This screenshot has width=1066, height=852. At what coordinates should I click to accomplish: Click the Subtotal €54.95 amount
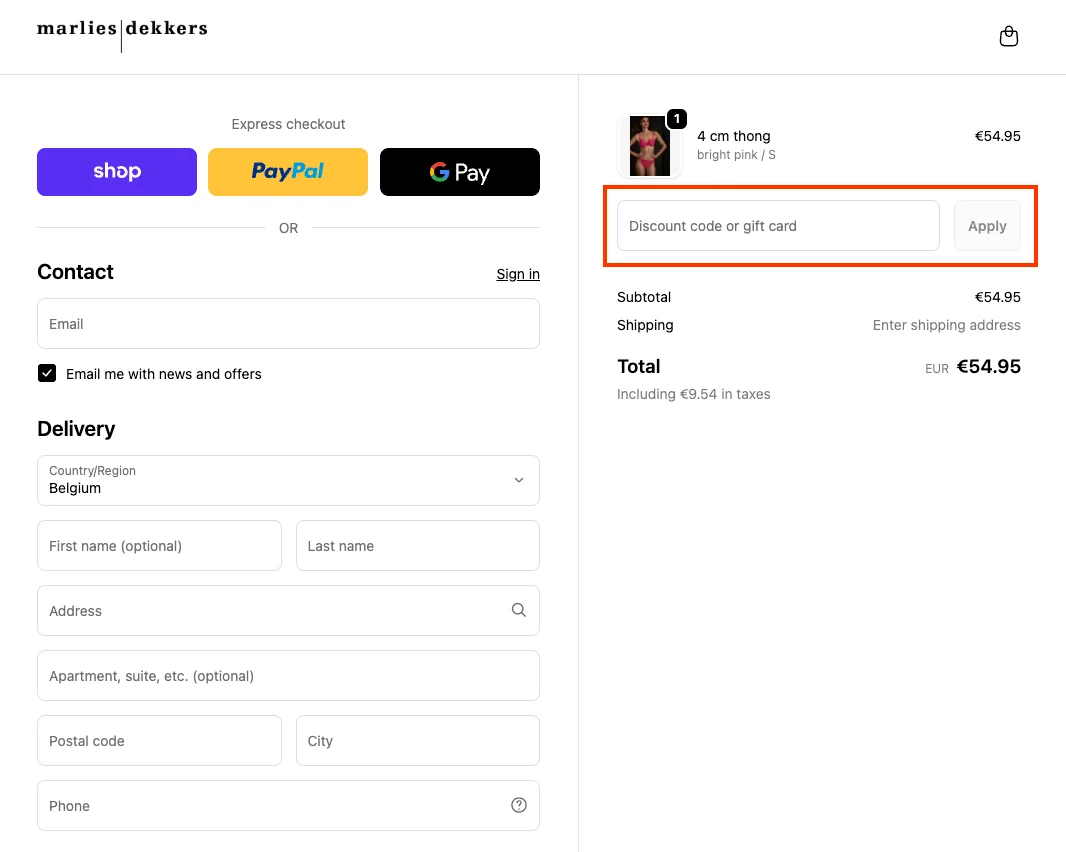(997, 297)
